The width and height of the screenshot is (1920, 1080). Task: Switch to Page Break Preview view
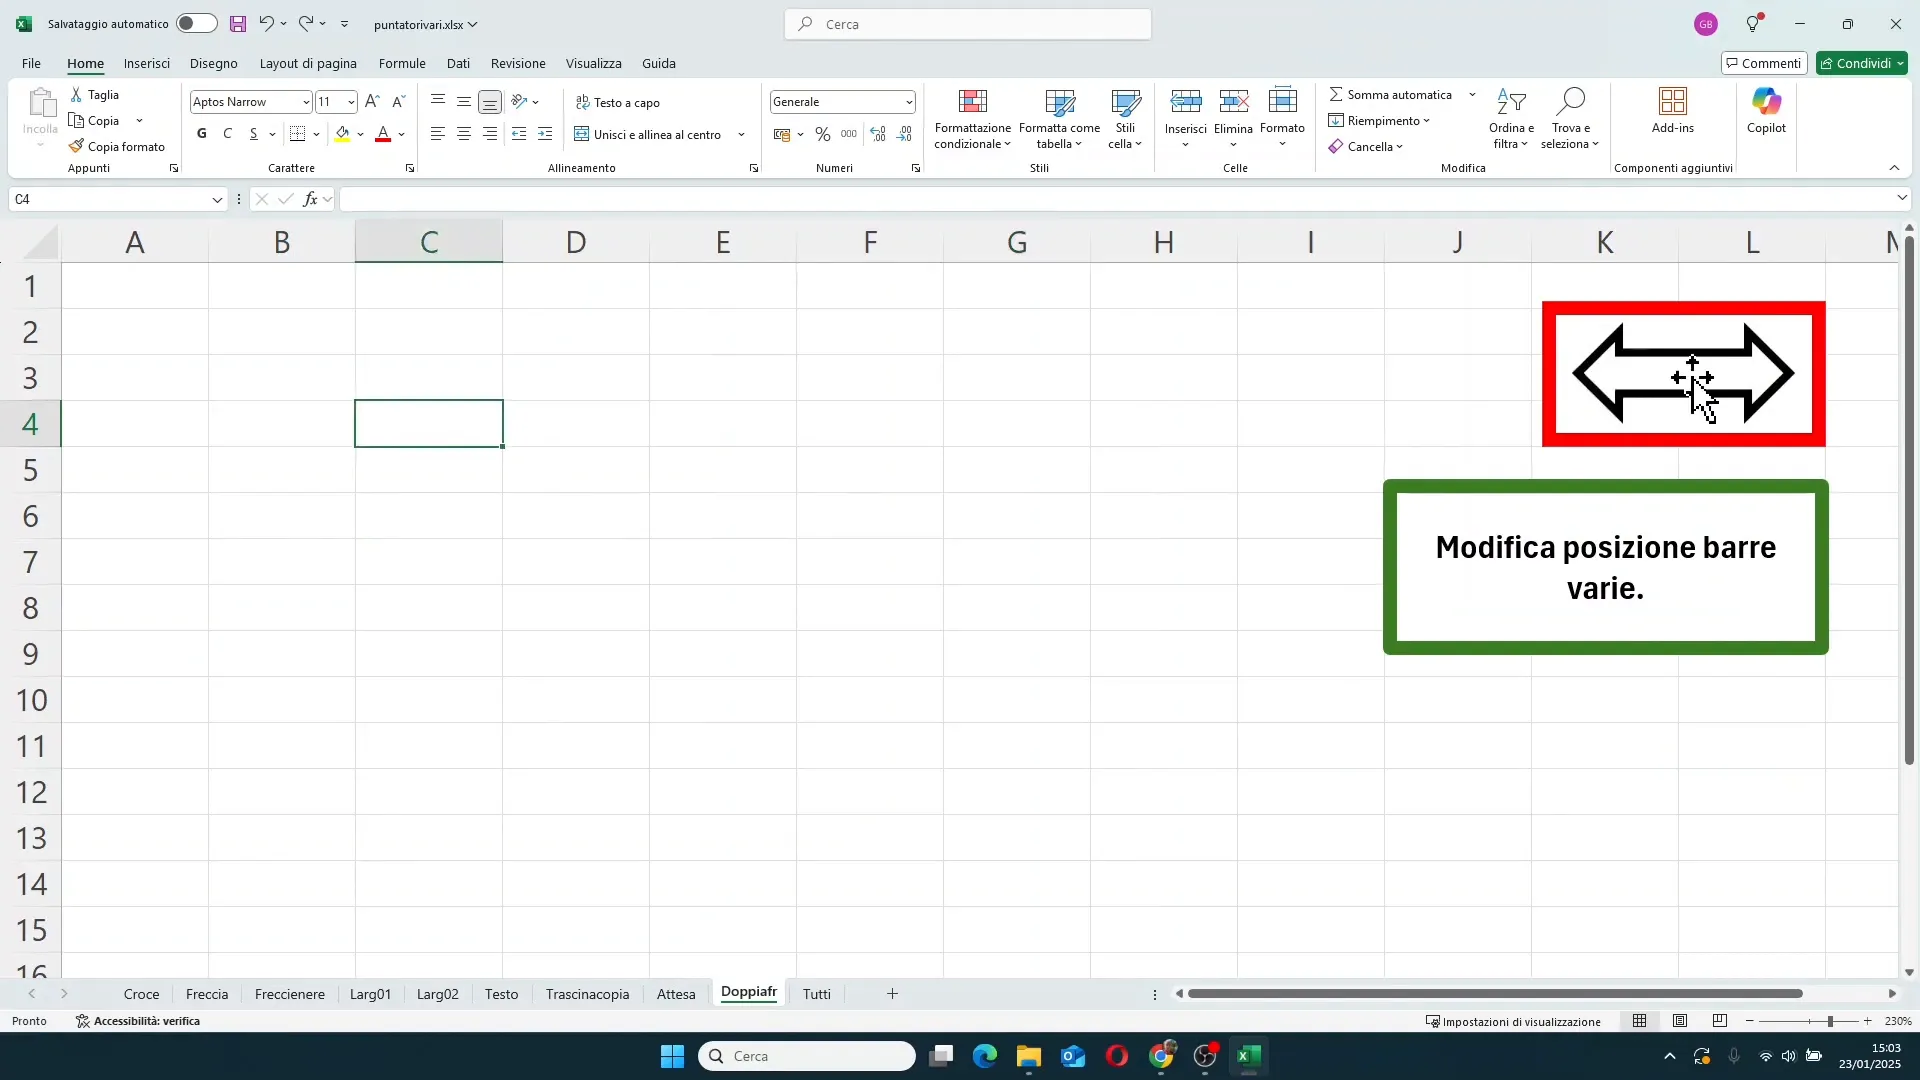click(x=1720, y=1021)
